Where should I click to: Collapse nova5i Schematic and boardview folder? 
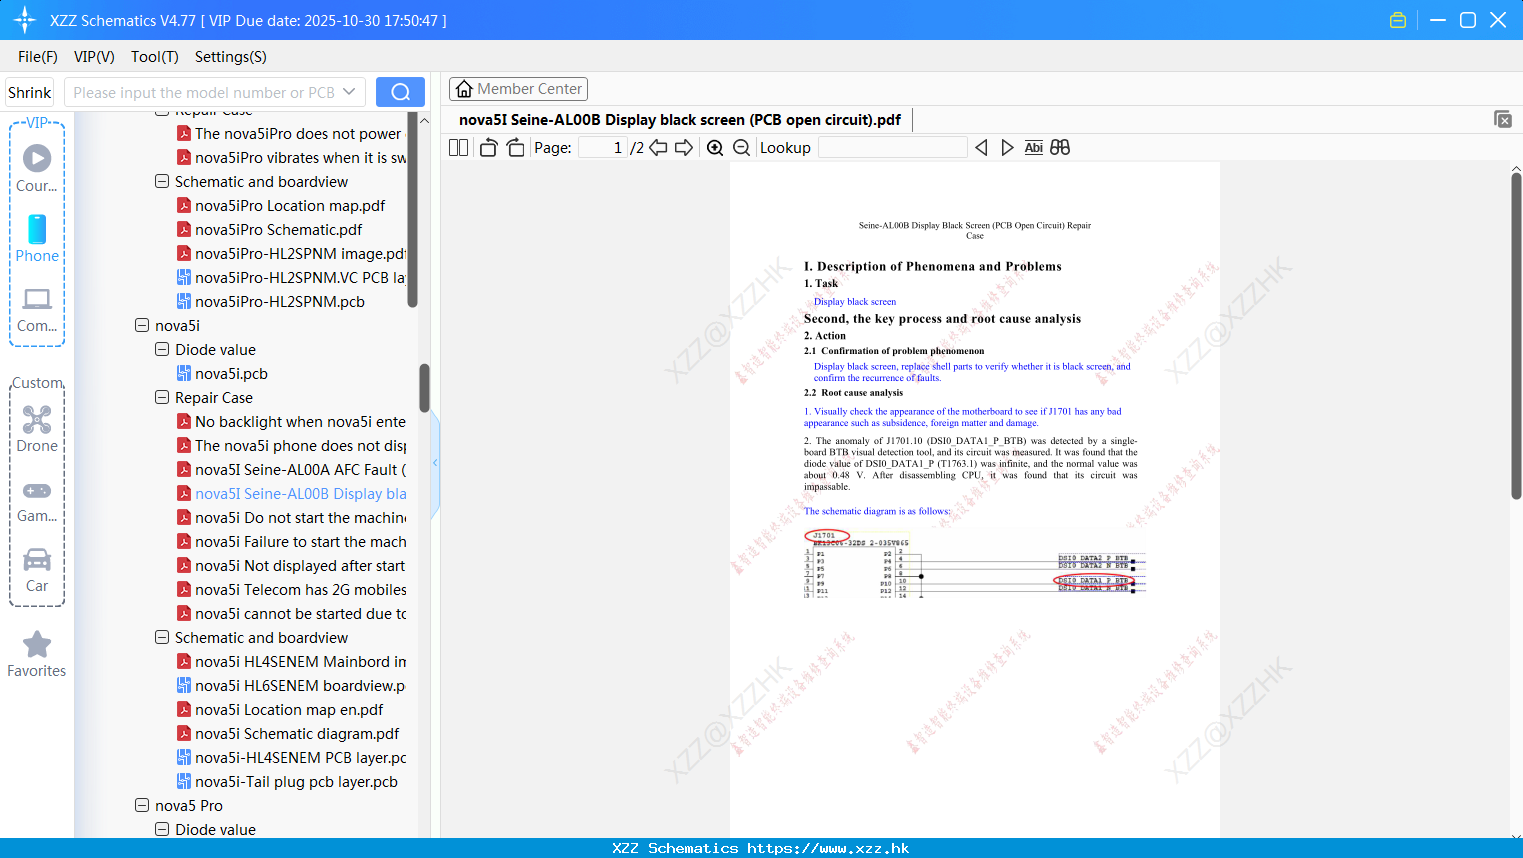tap(162, 637)
